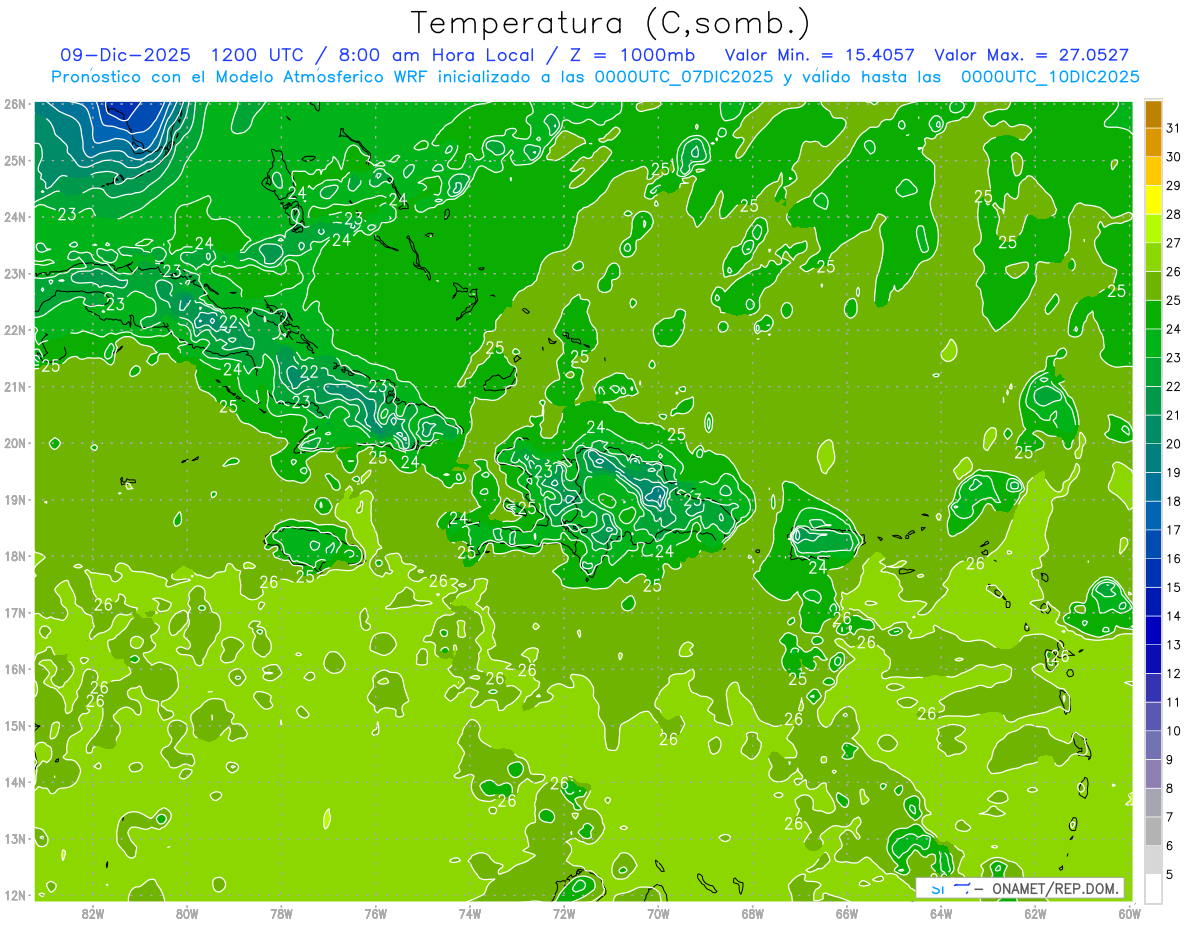Click the gray swatch between color scale labels 6 and 7
Image resolution: width=1200 pixels, height=927 pixels.
pyautogui.click(x=1153, y=831)
